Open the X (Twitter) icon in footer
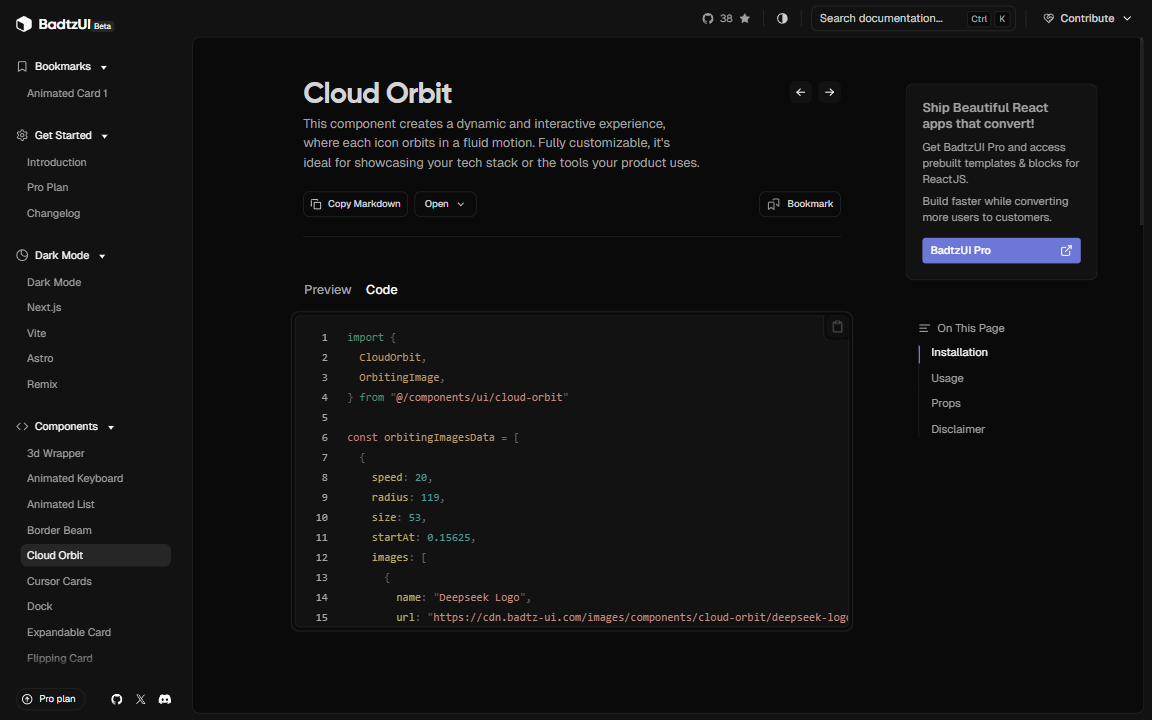This screenshot has width=1152, height=720. (x=141, y=699)
